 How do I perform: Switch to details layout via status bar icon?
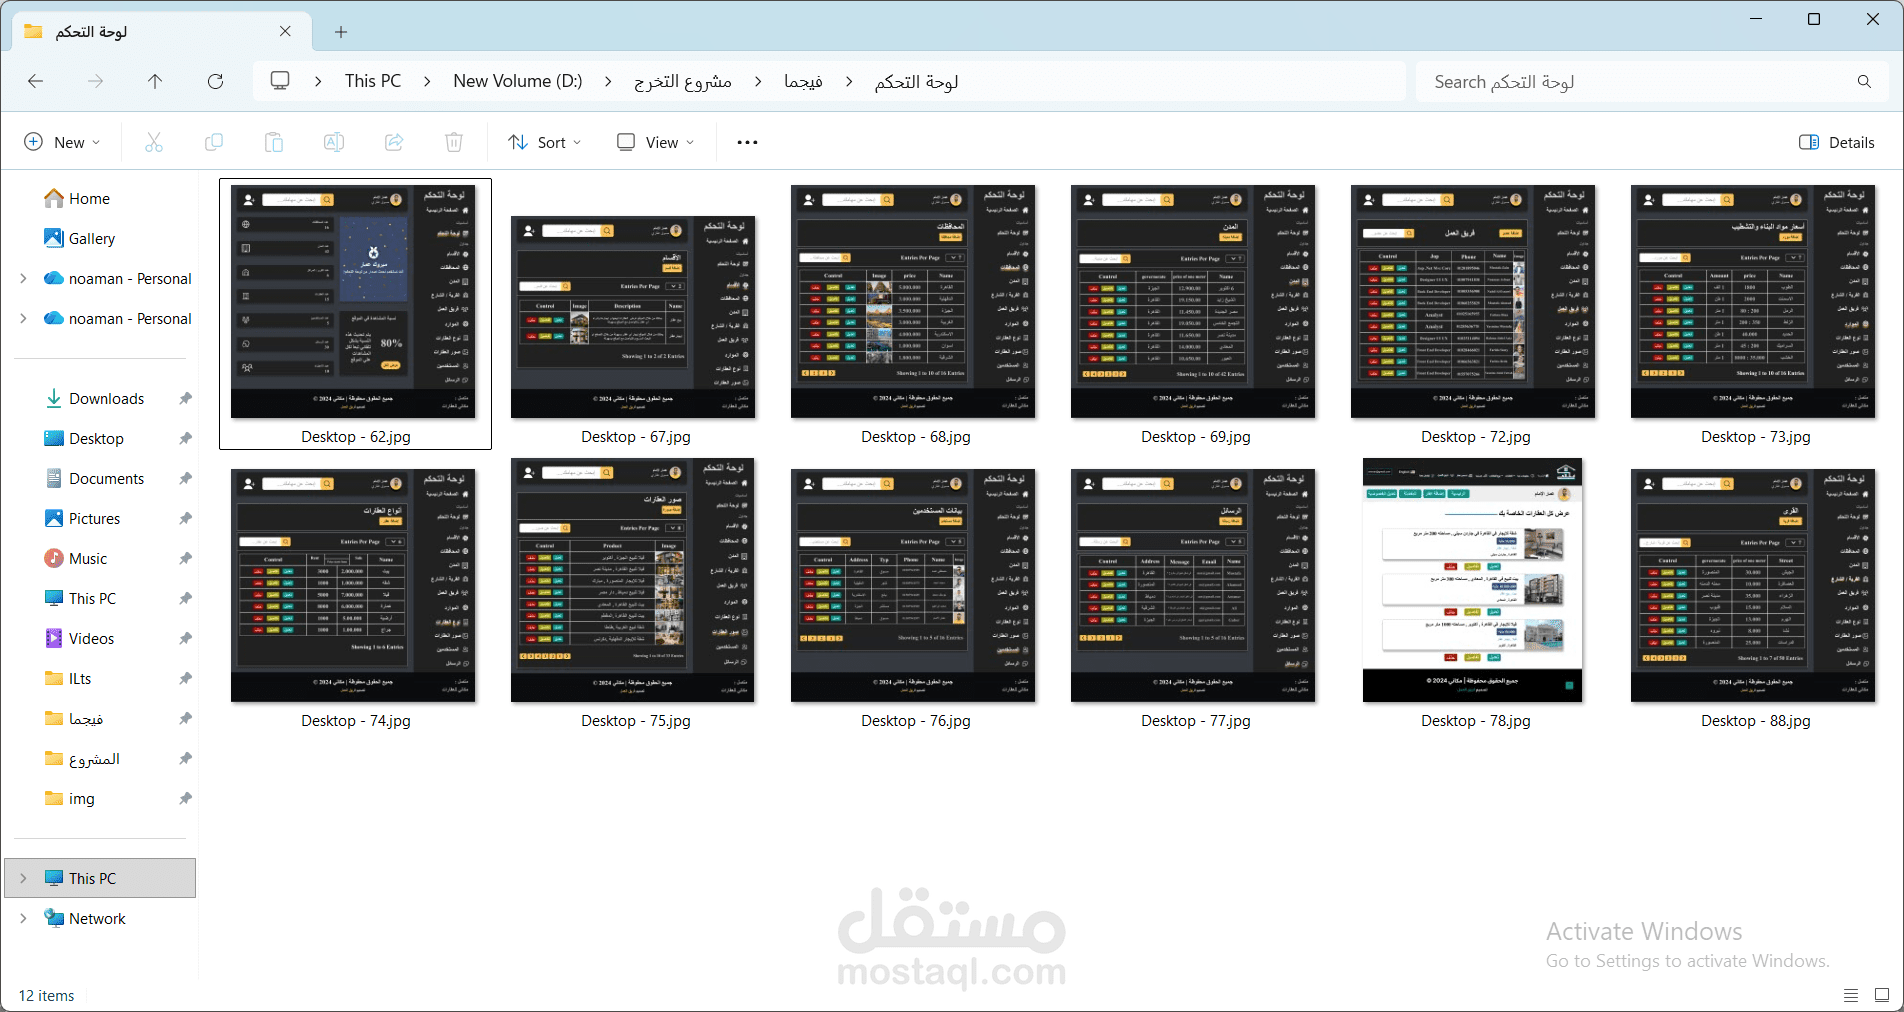pyautogui.click(x=1850, y=995)
